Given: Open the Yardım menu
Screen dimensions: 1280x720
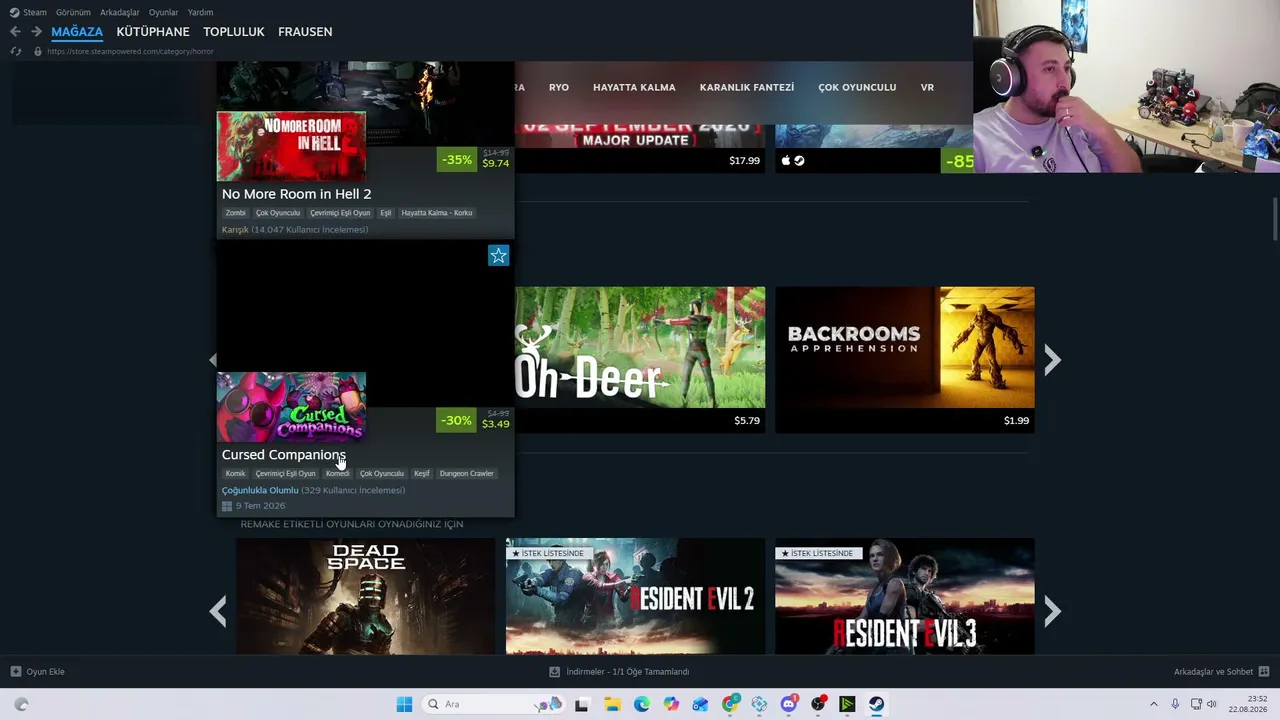Looking at the screenshot, I should point(200,12).
